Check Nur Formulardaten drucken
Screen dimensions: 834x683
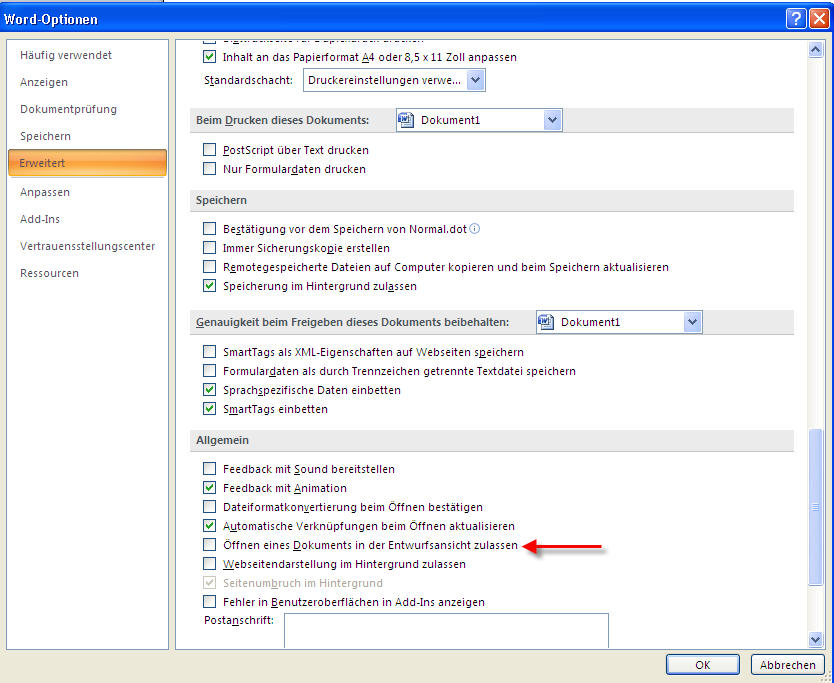pos(210,169)
